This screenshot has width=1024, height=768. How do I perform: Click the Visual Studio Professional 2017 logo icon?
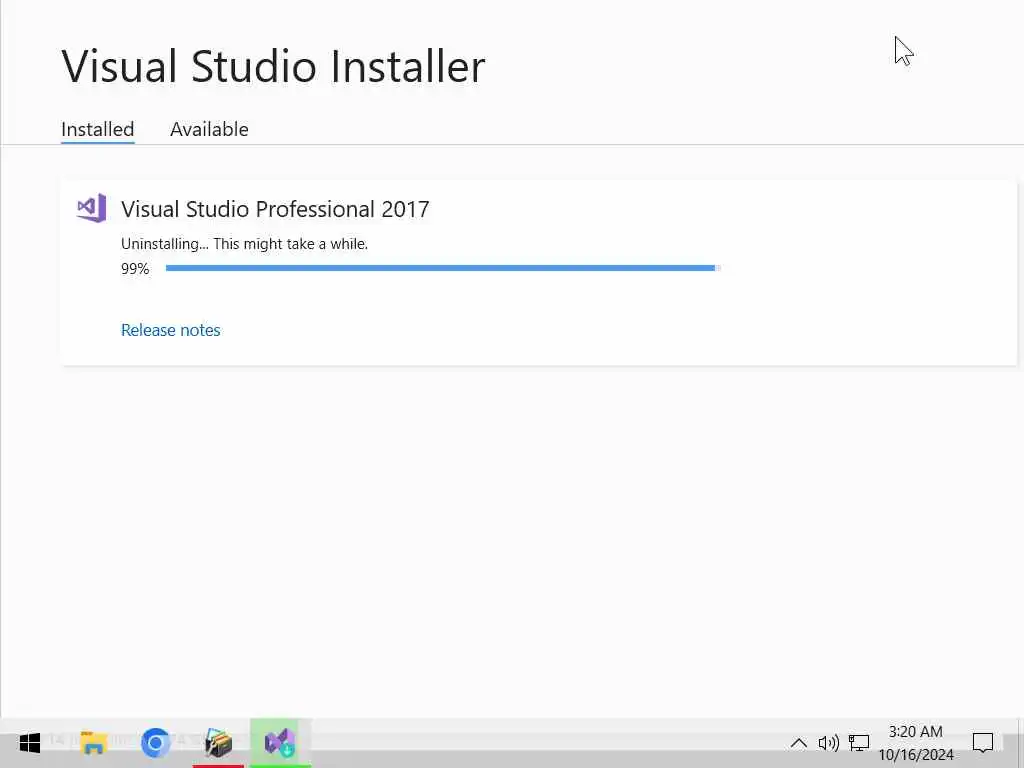(x=91, y=208)
